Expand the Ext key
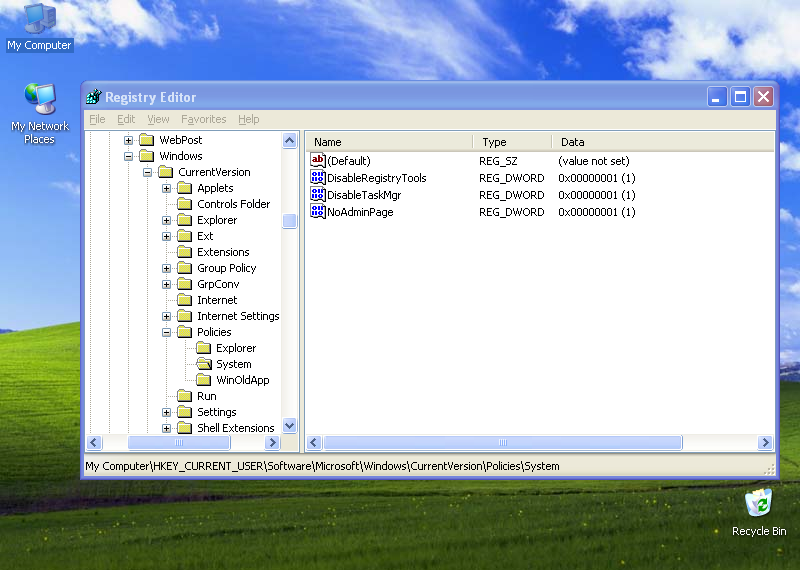This screenshot has width=800, height=570. point(166,236)
